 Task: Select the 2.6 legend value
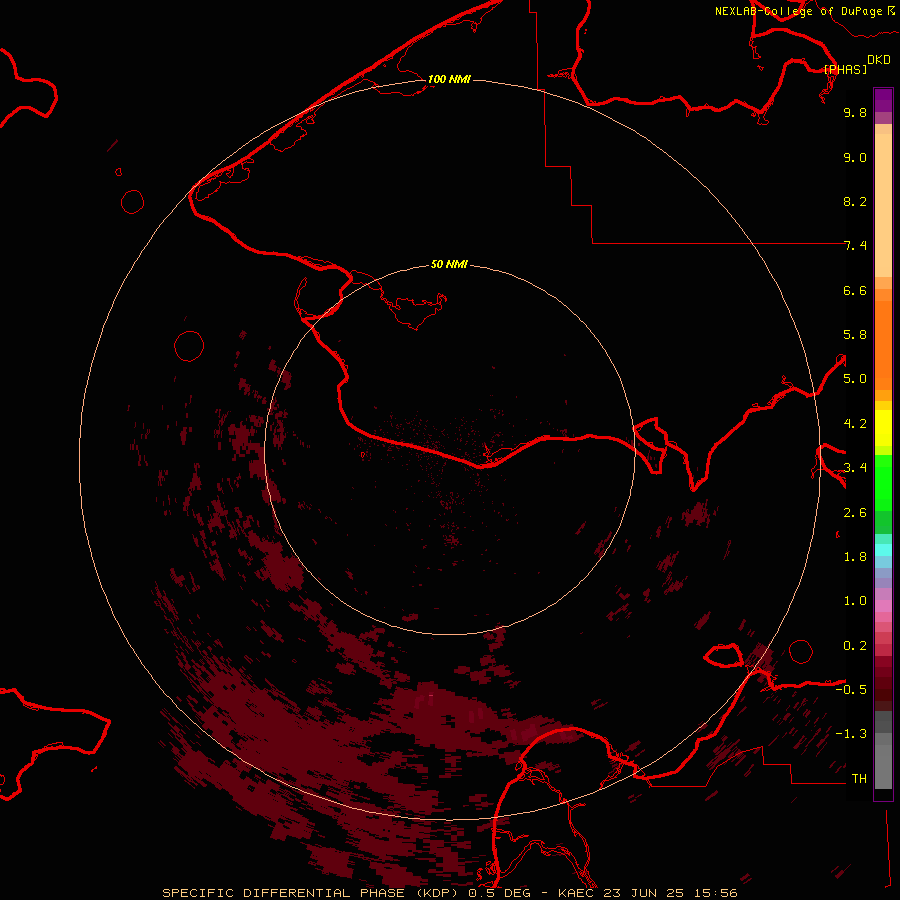(x=855, y=513)
